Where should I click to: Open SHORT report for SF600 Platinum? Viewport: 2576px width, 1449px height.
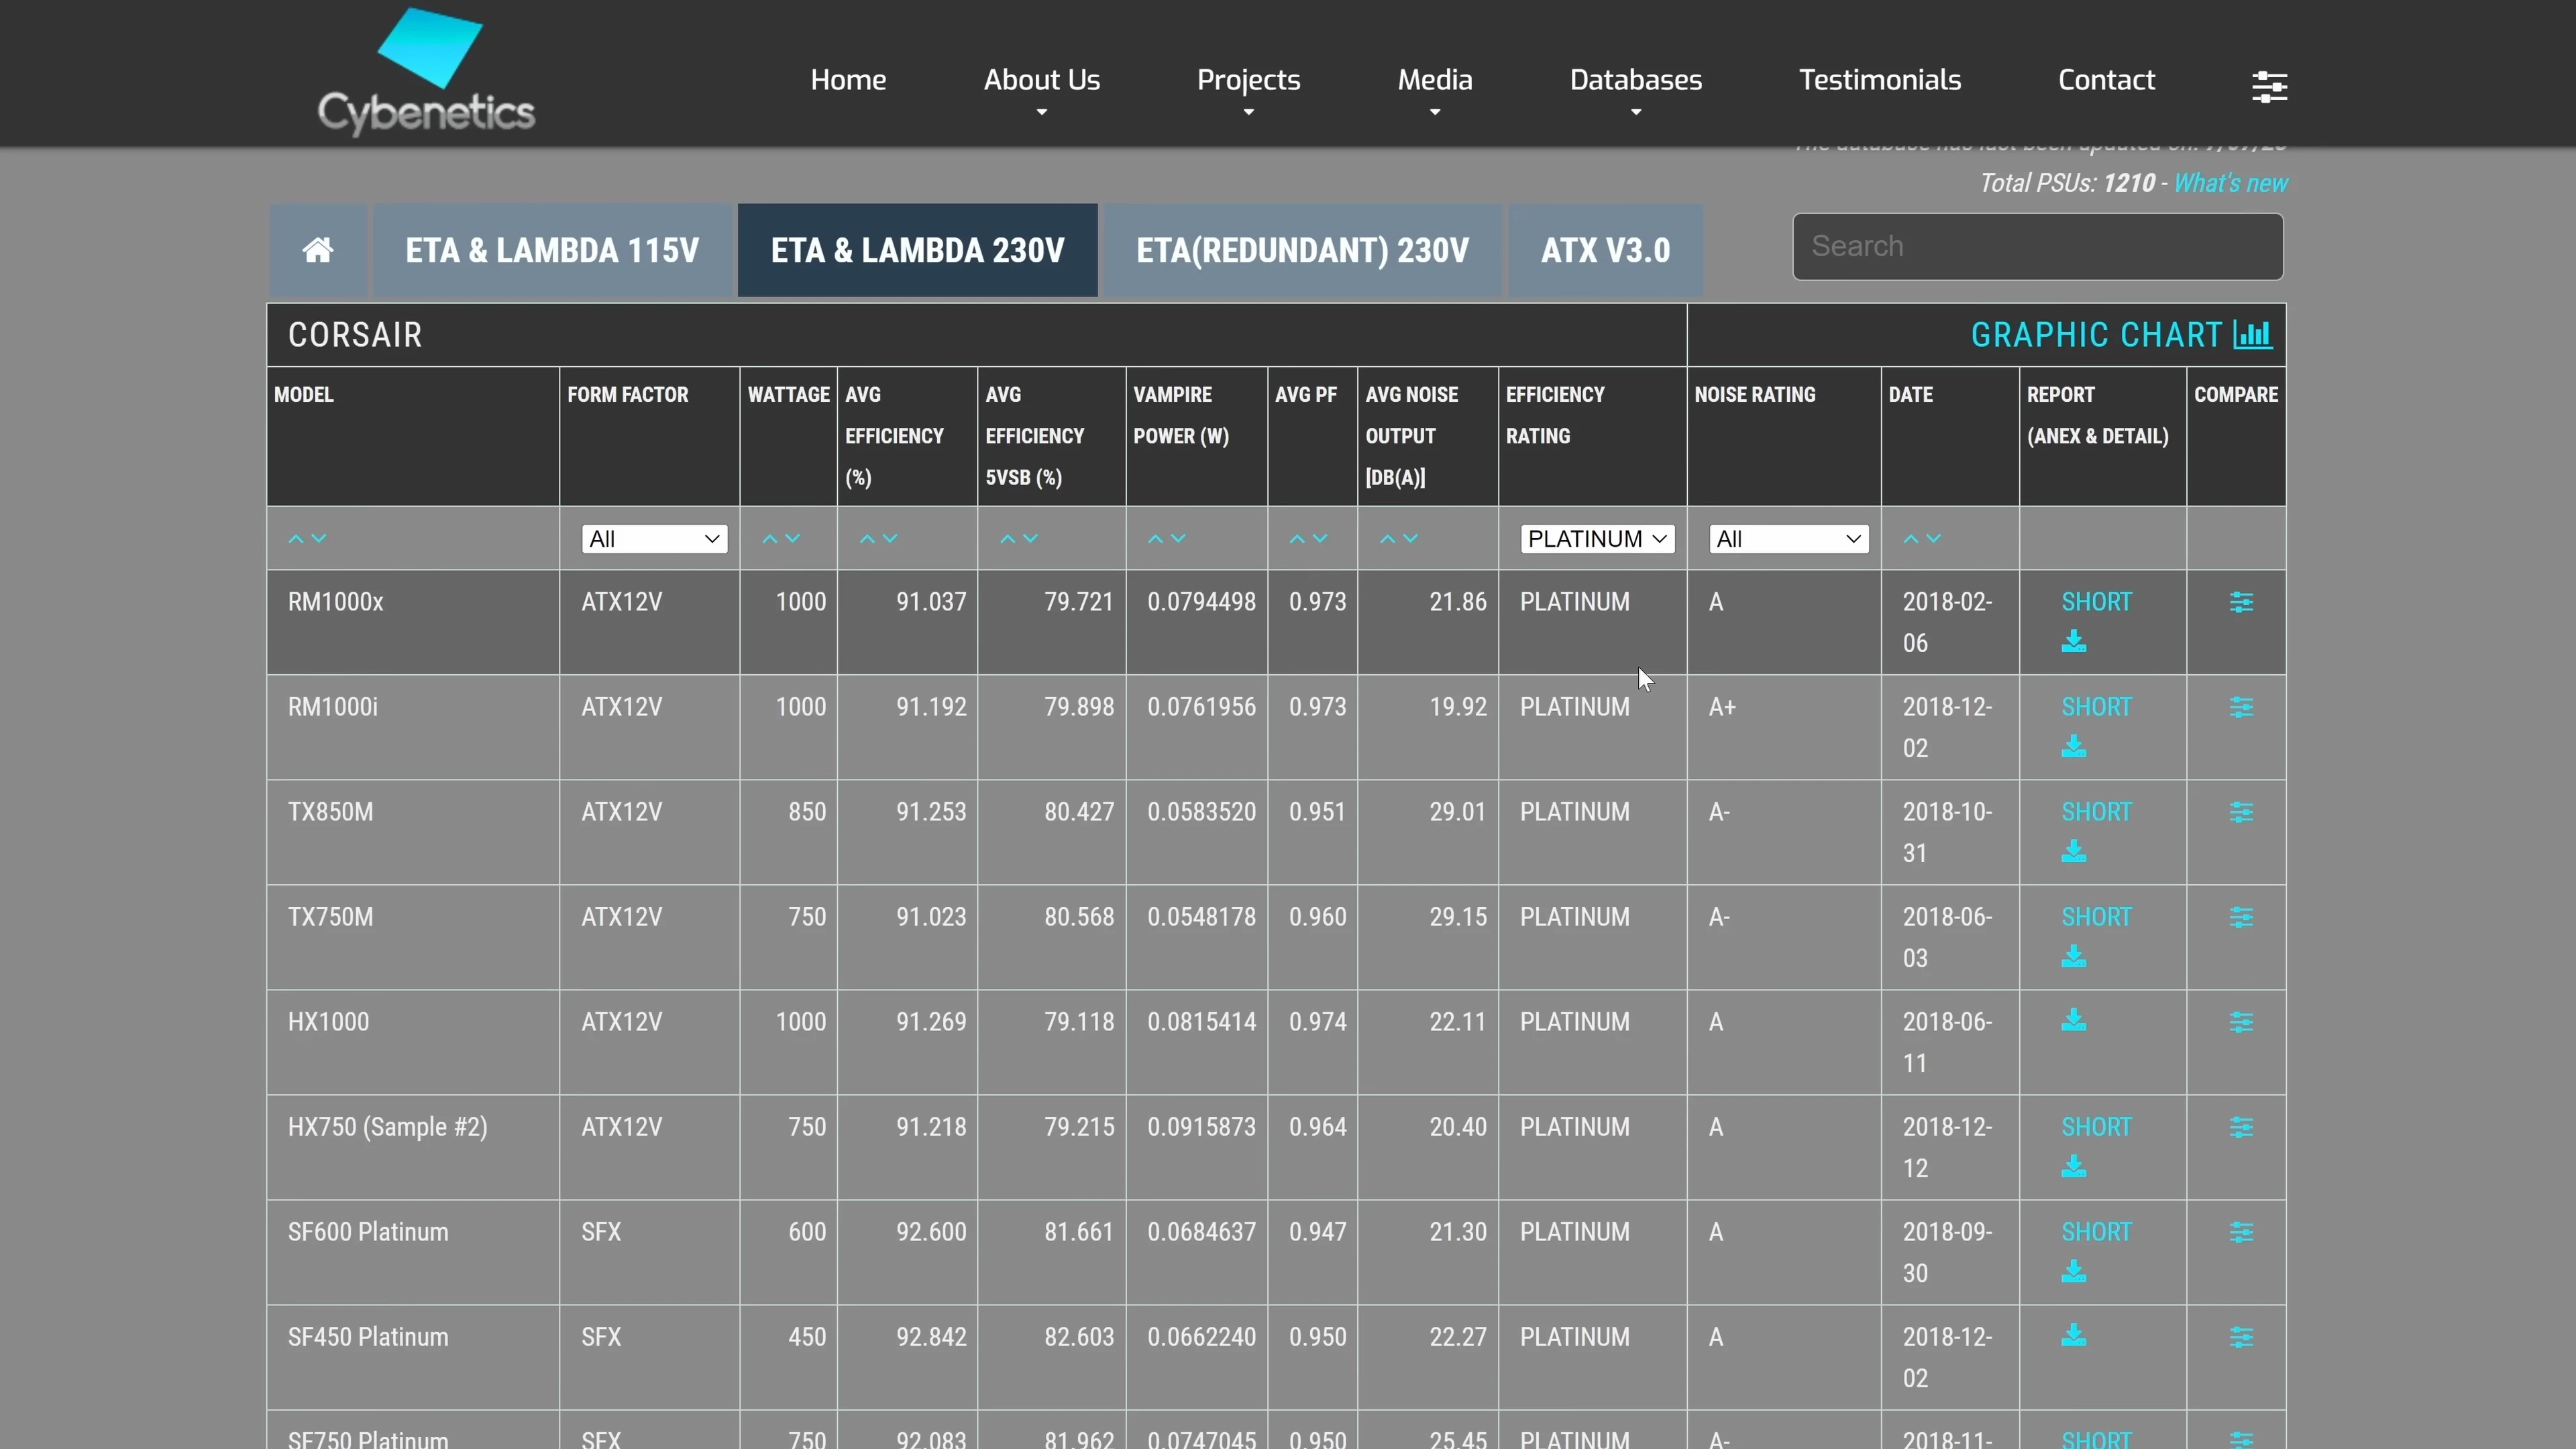(x=2096, y=1232)
